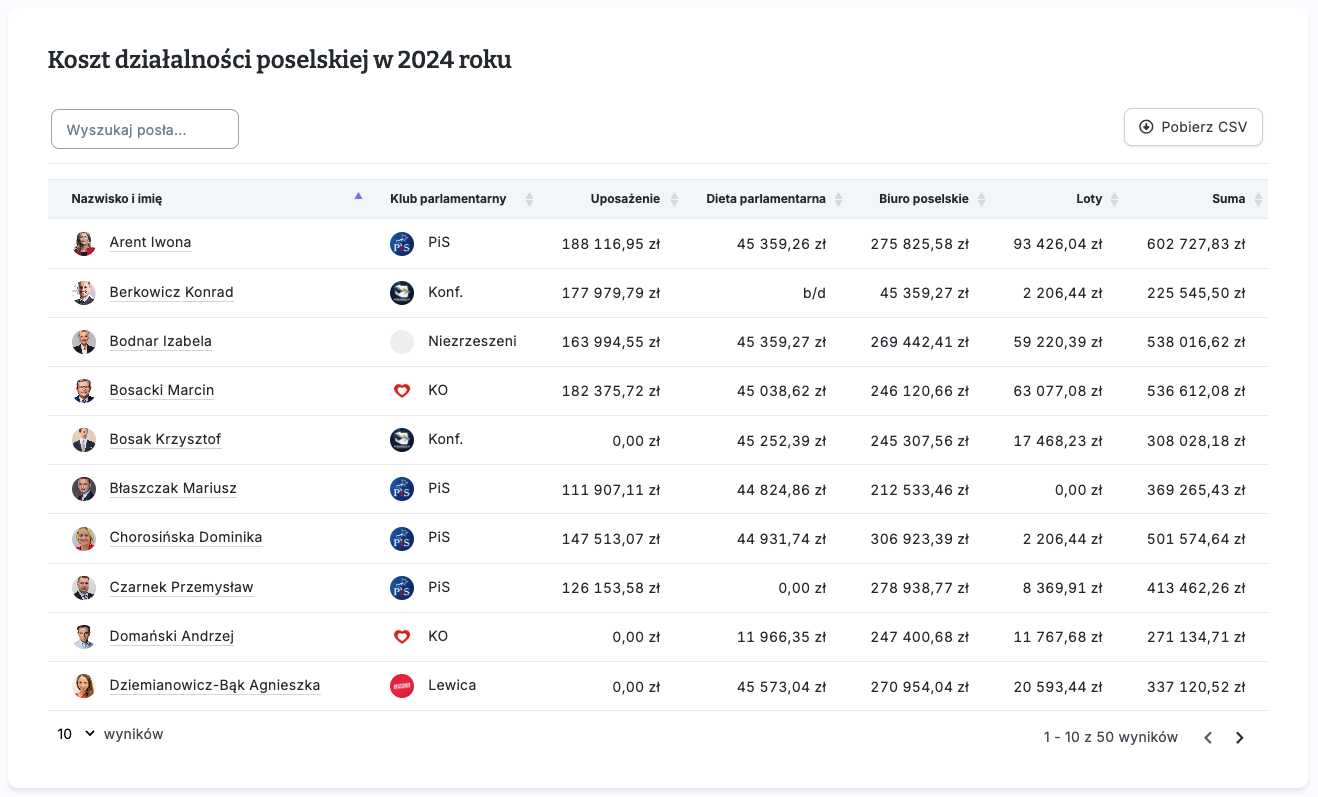Click the Pobierz CSV download button
Viewport: 1318px width, 797px height.
(1193, 127)
